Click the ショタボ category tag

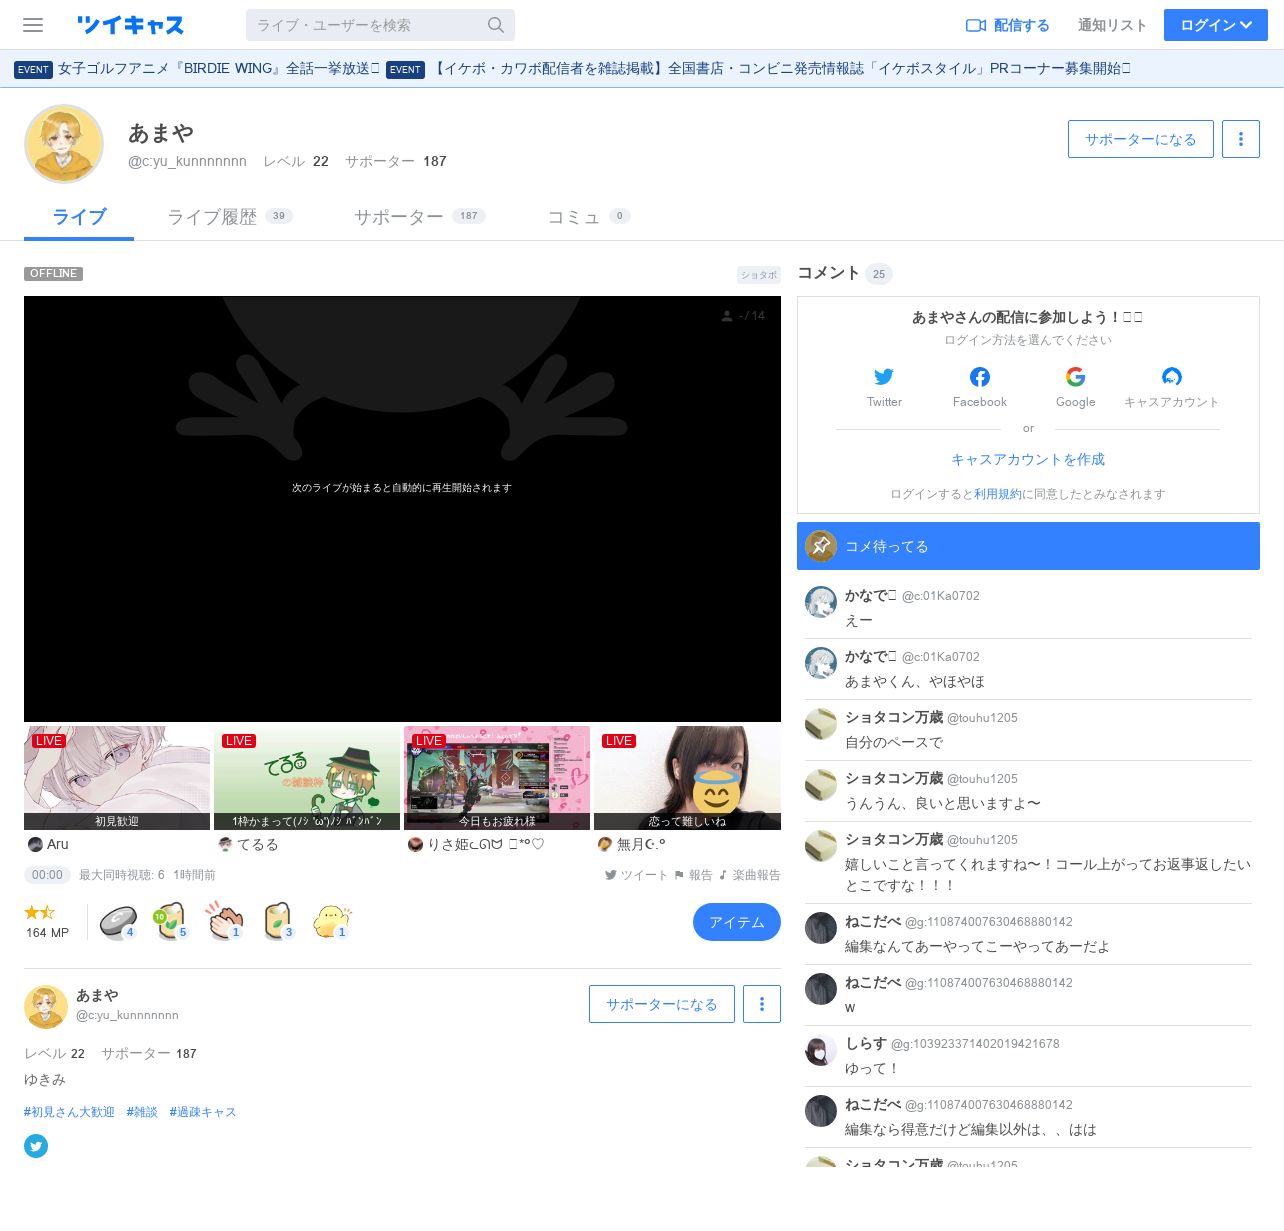click(759, 275)
